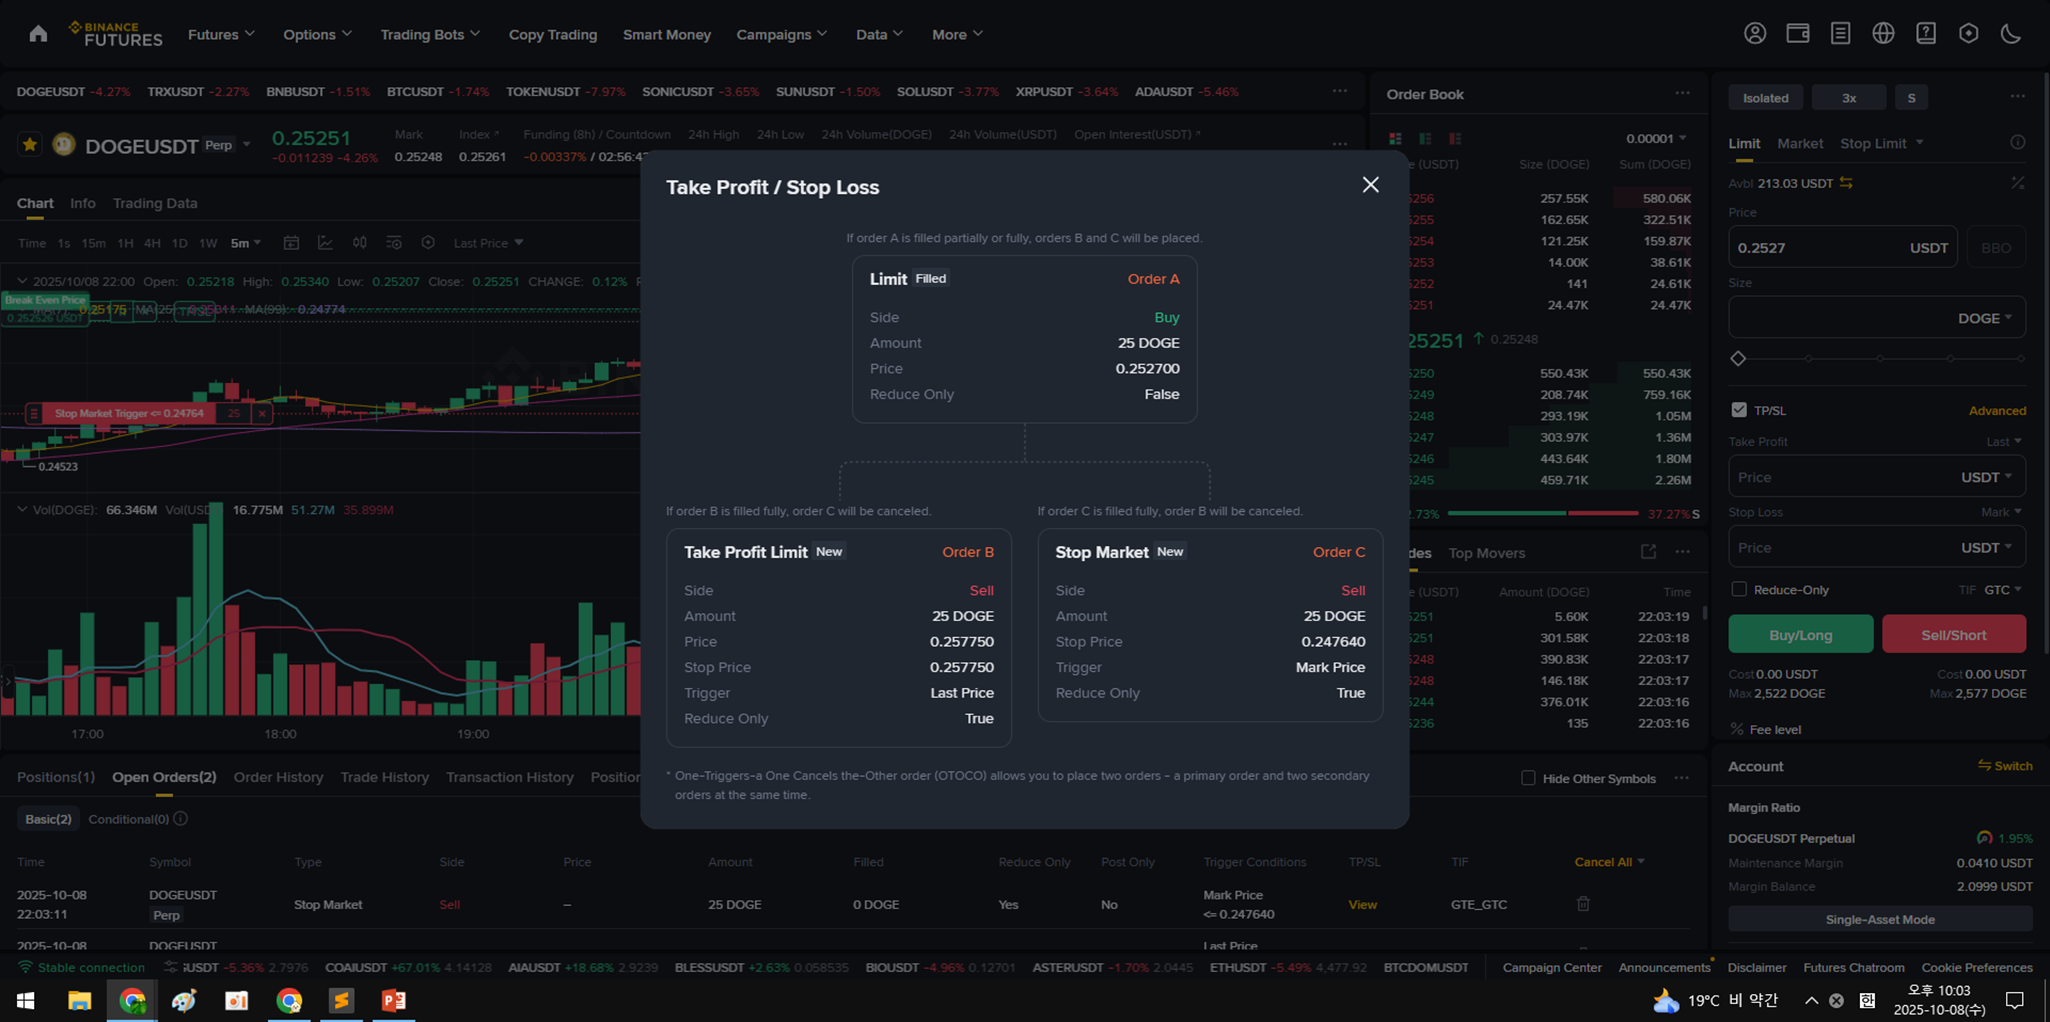This screenshot has height=1022, width=2050.
Task: Toggle the DOGEUSDT favorite star
Action: pyautogui.click(x=30, y=145)
